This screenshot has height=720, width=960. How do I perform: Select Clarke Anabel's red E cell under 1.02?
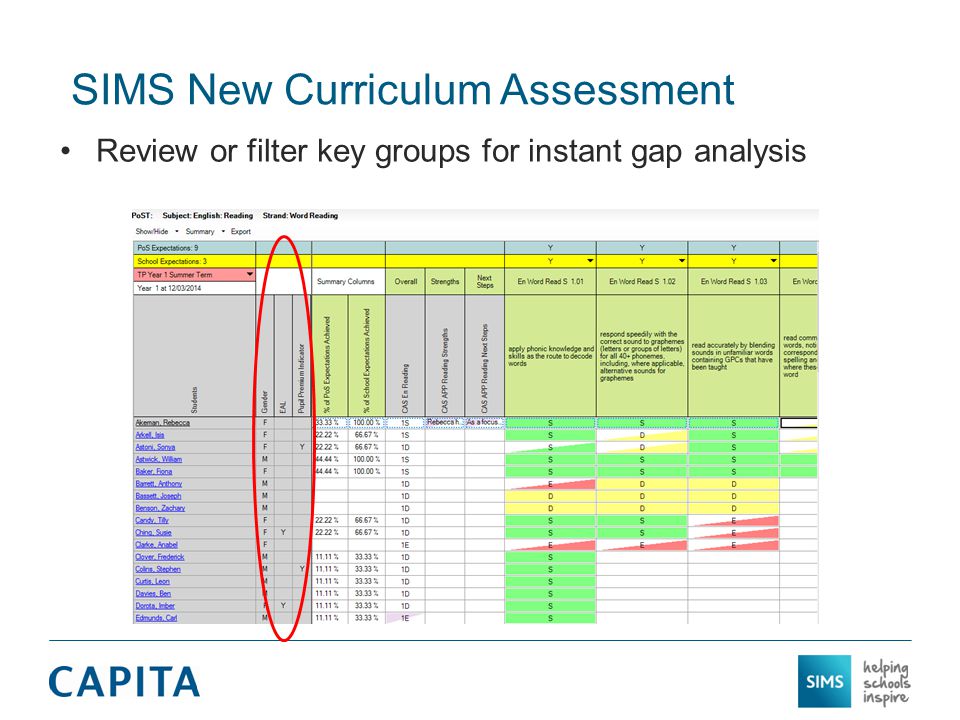click(642, 545)
